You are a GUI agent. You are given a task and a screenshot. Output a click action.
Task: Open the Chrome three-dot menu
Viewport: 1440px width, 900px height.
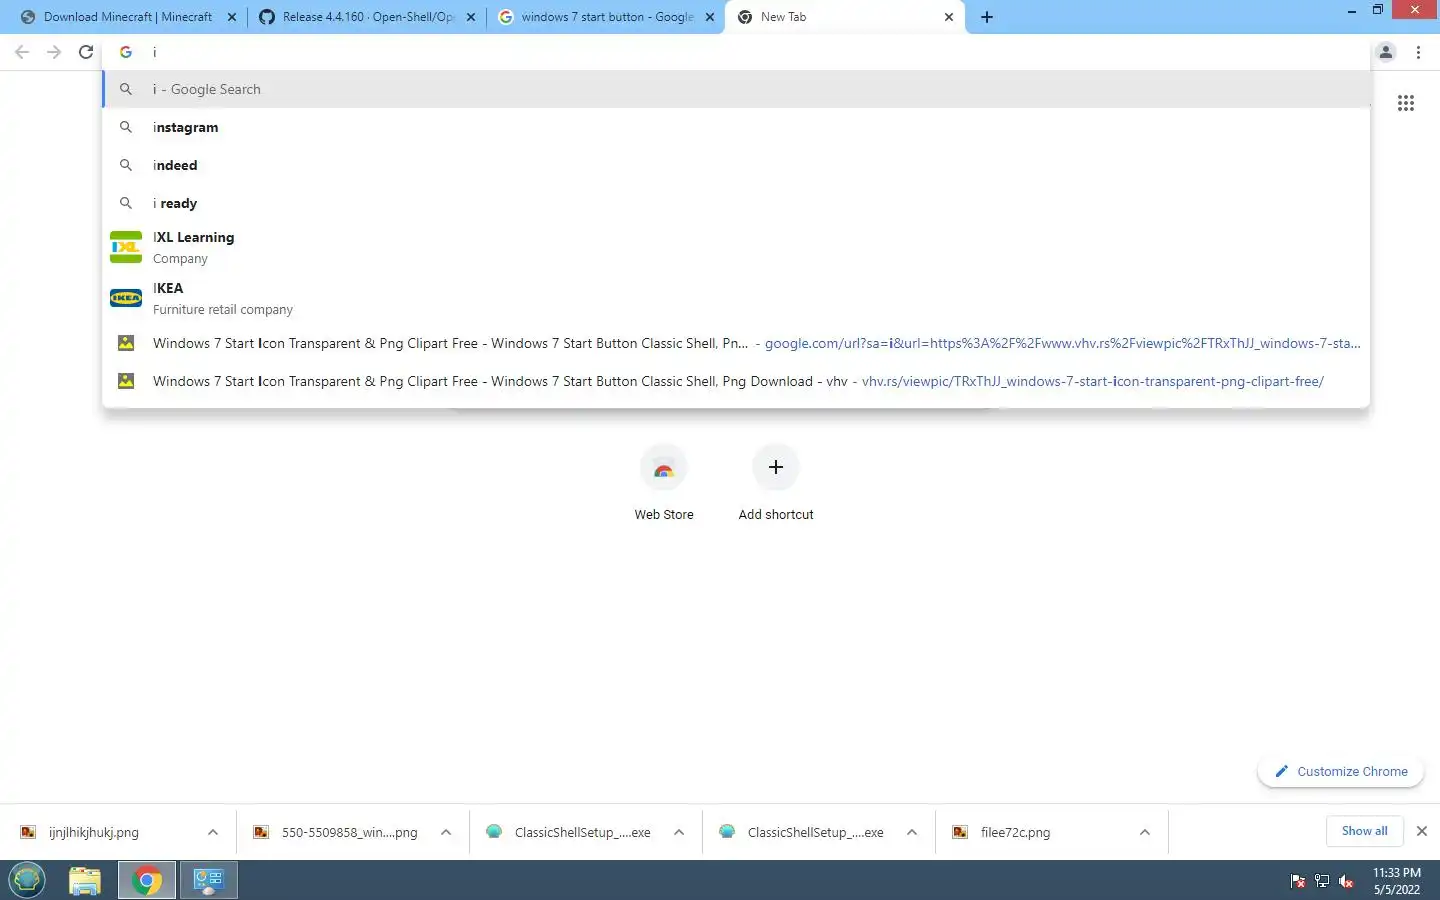point(1418,52)
